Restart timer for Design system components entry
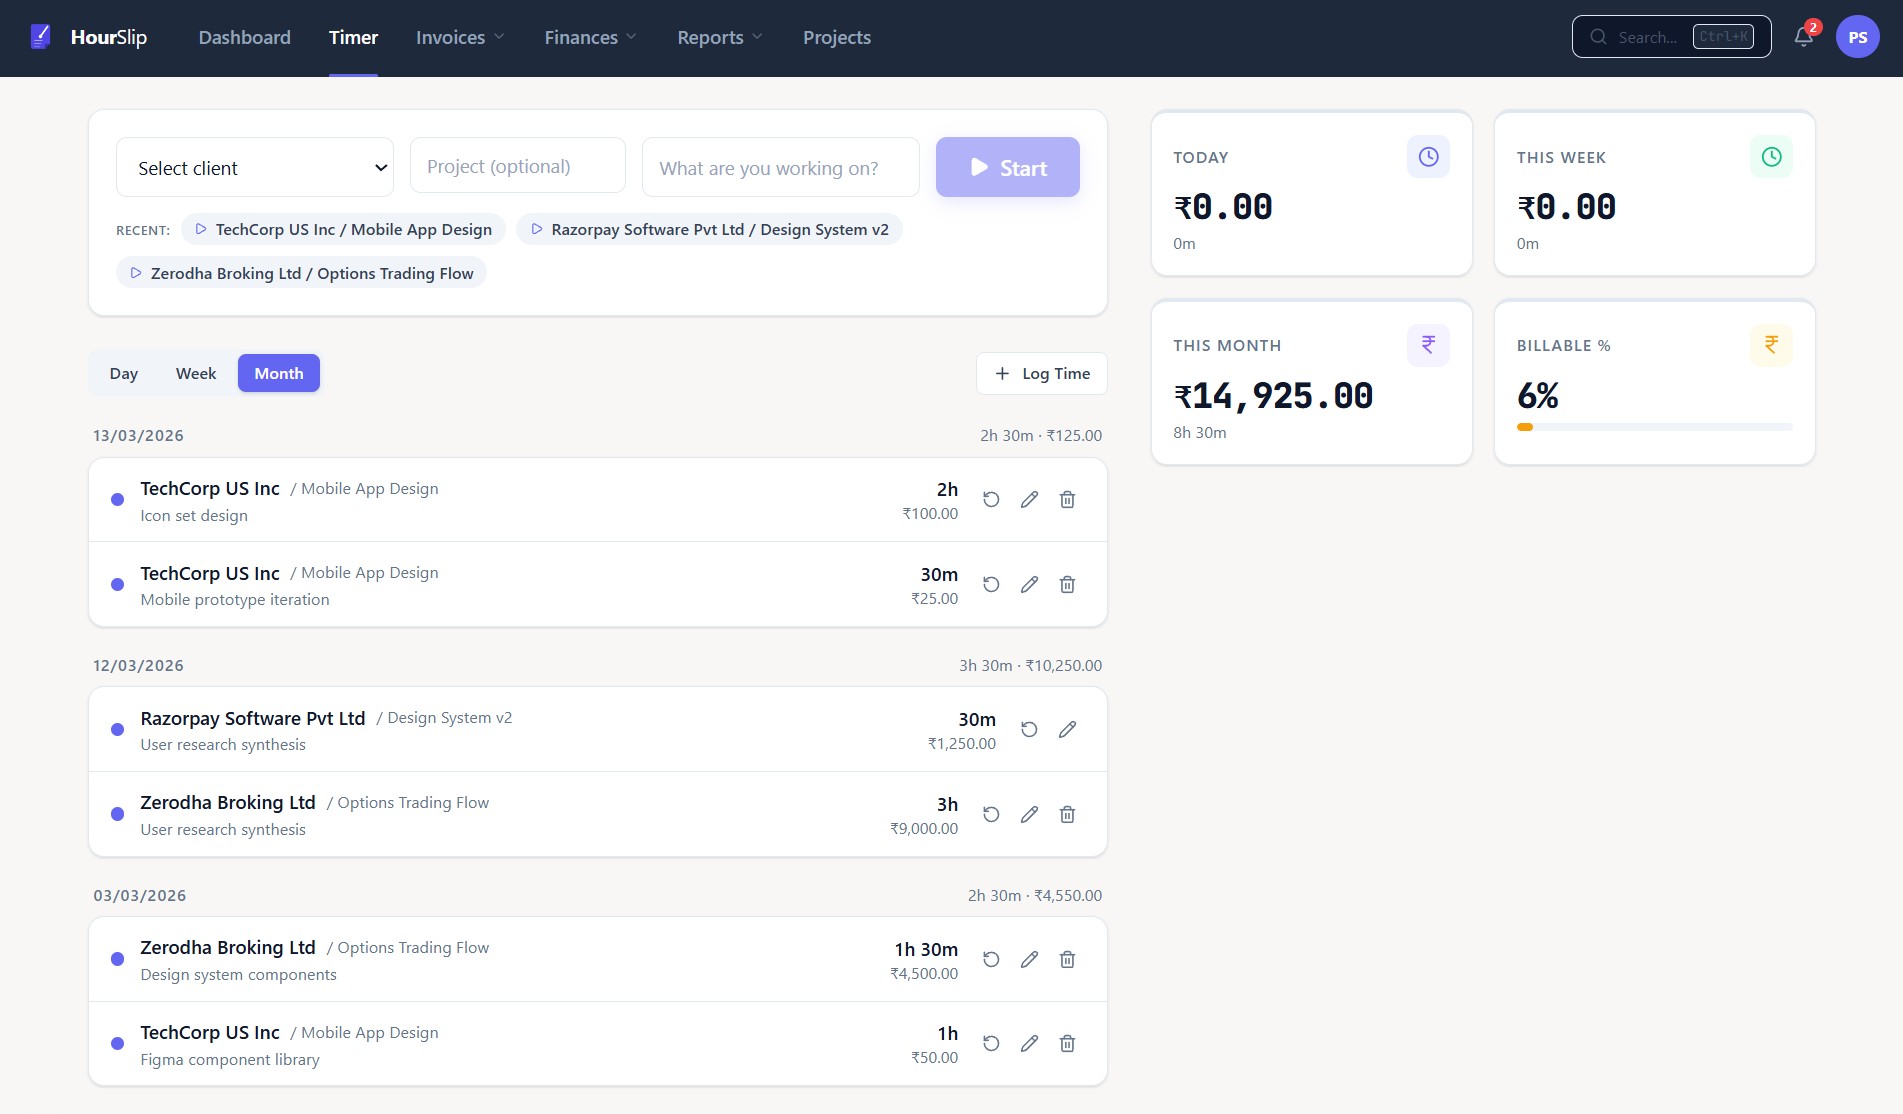 click(x=991, y=959)
